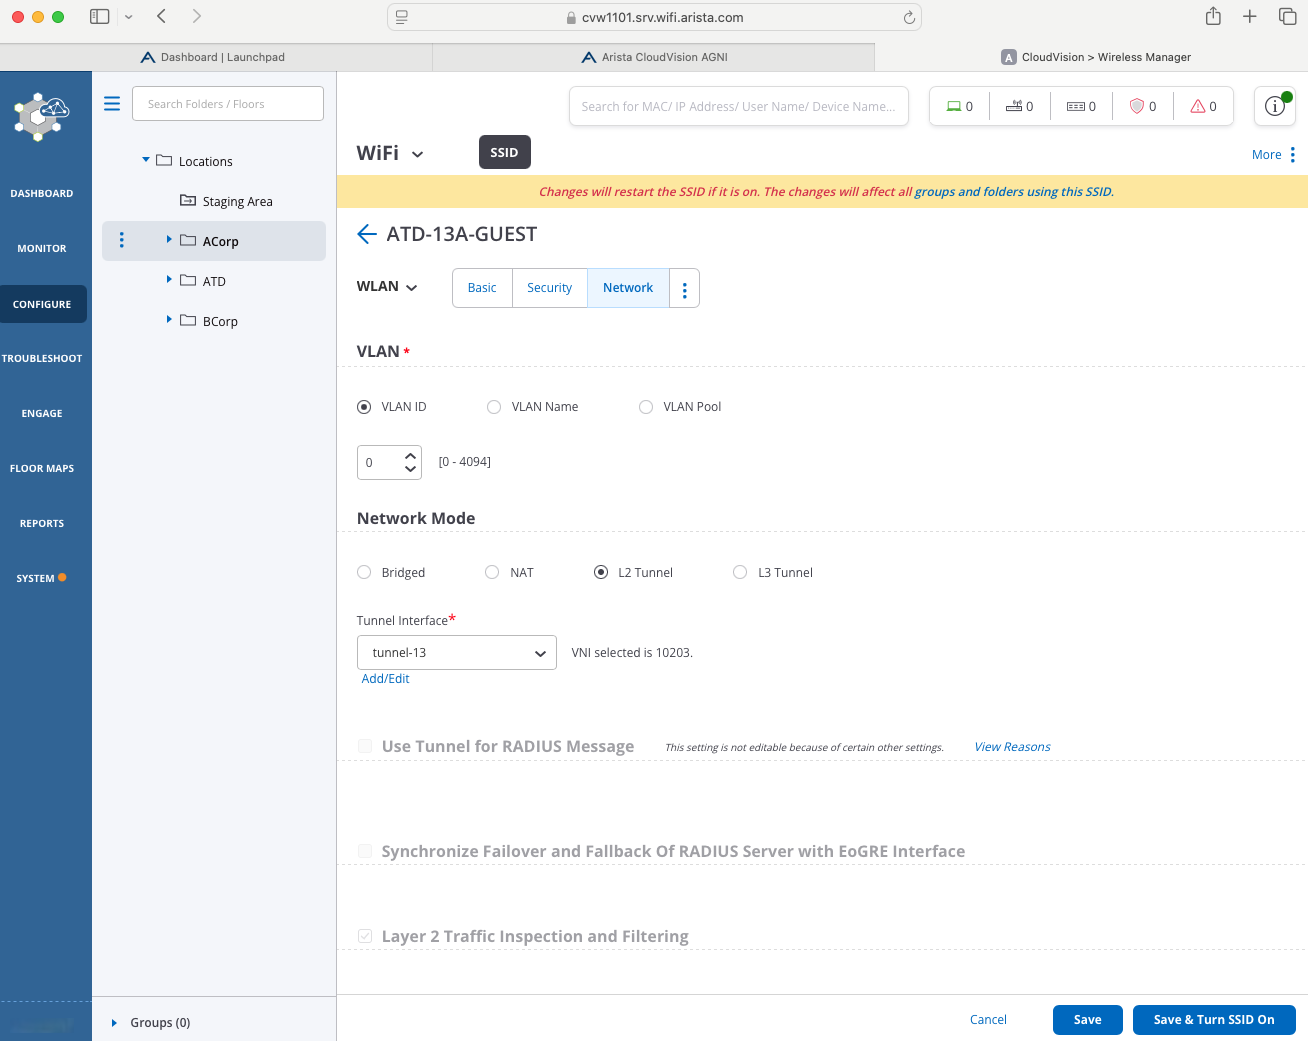Choose the Bridged network mode
This screenshot has width=1308, height=1041.
pos(364,573)
